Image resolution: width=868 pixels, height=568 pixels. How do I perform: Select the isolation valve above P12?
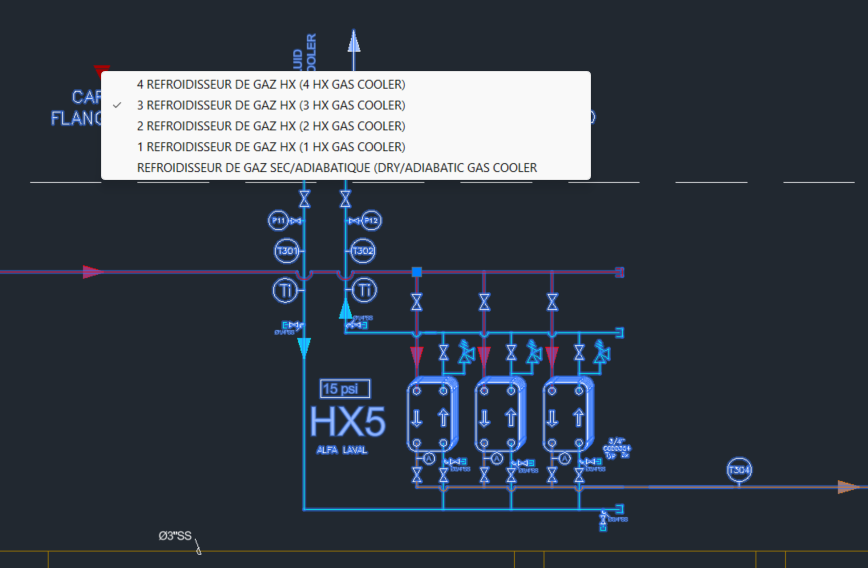tap(345, 199)
